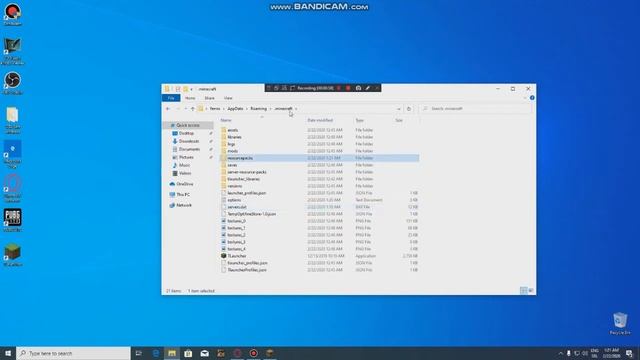Click the Up one level arrow

point(193,109)
